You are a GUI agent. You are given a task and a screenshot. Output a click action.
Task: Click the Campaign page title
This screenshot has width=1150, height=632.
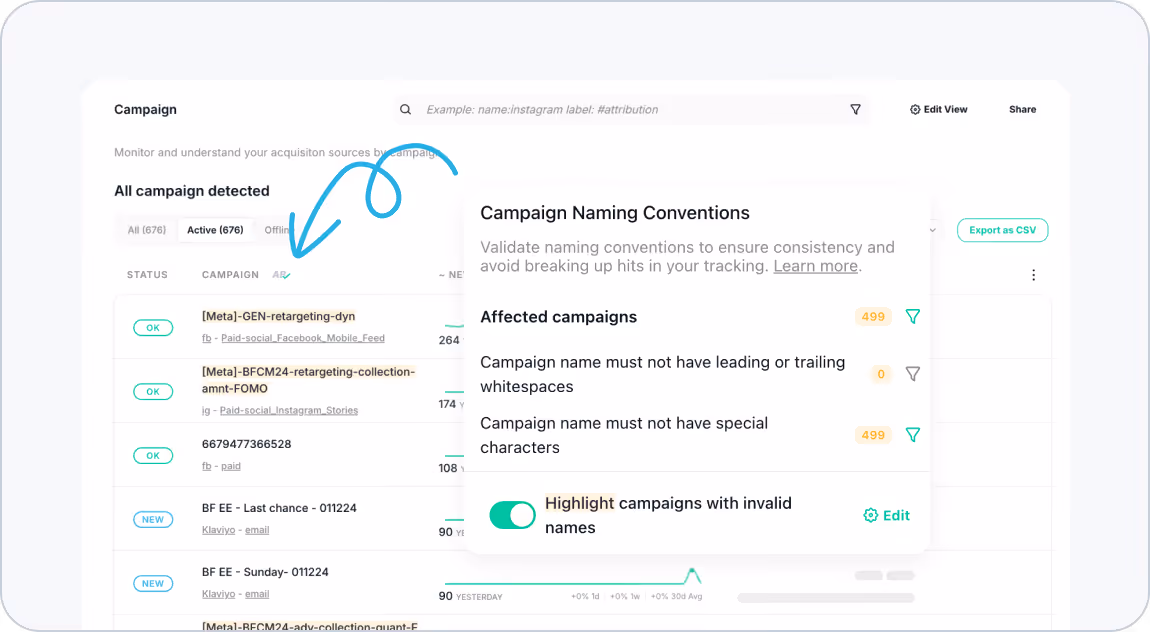point(145,109)
